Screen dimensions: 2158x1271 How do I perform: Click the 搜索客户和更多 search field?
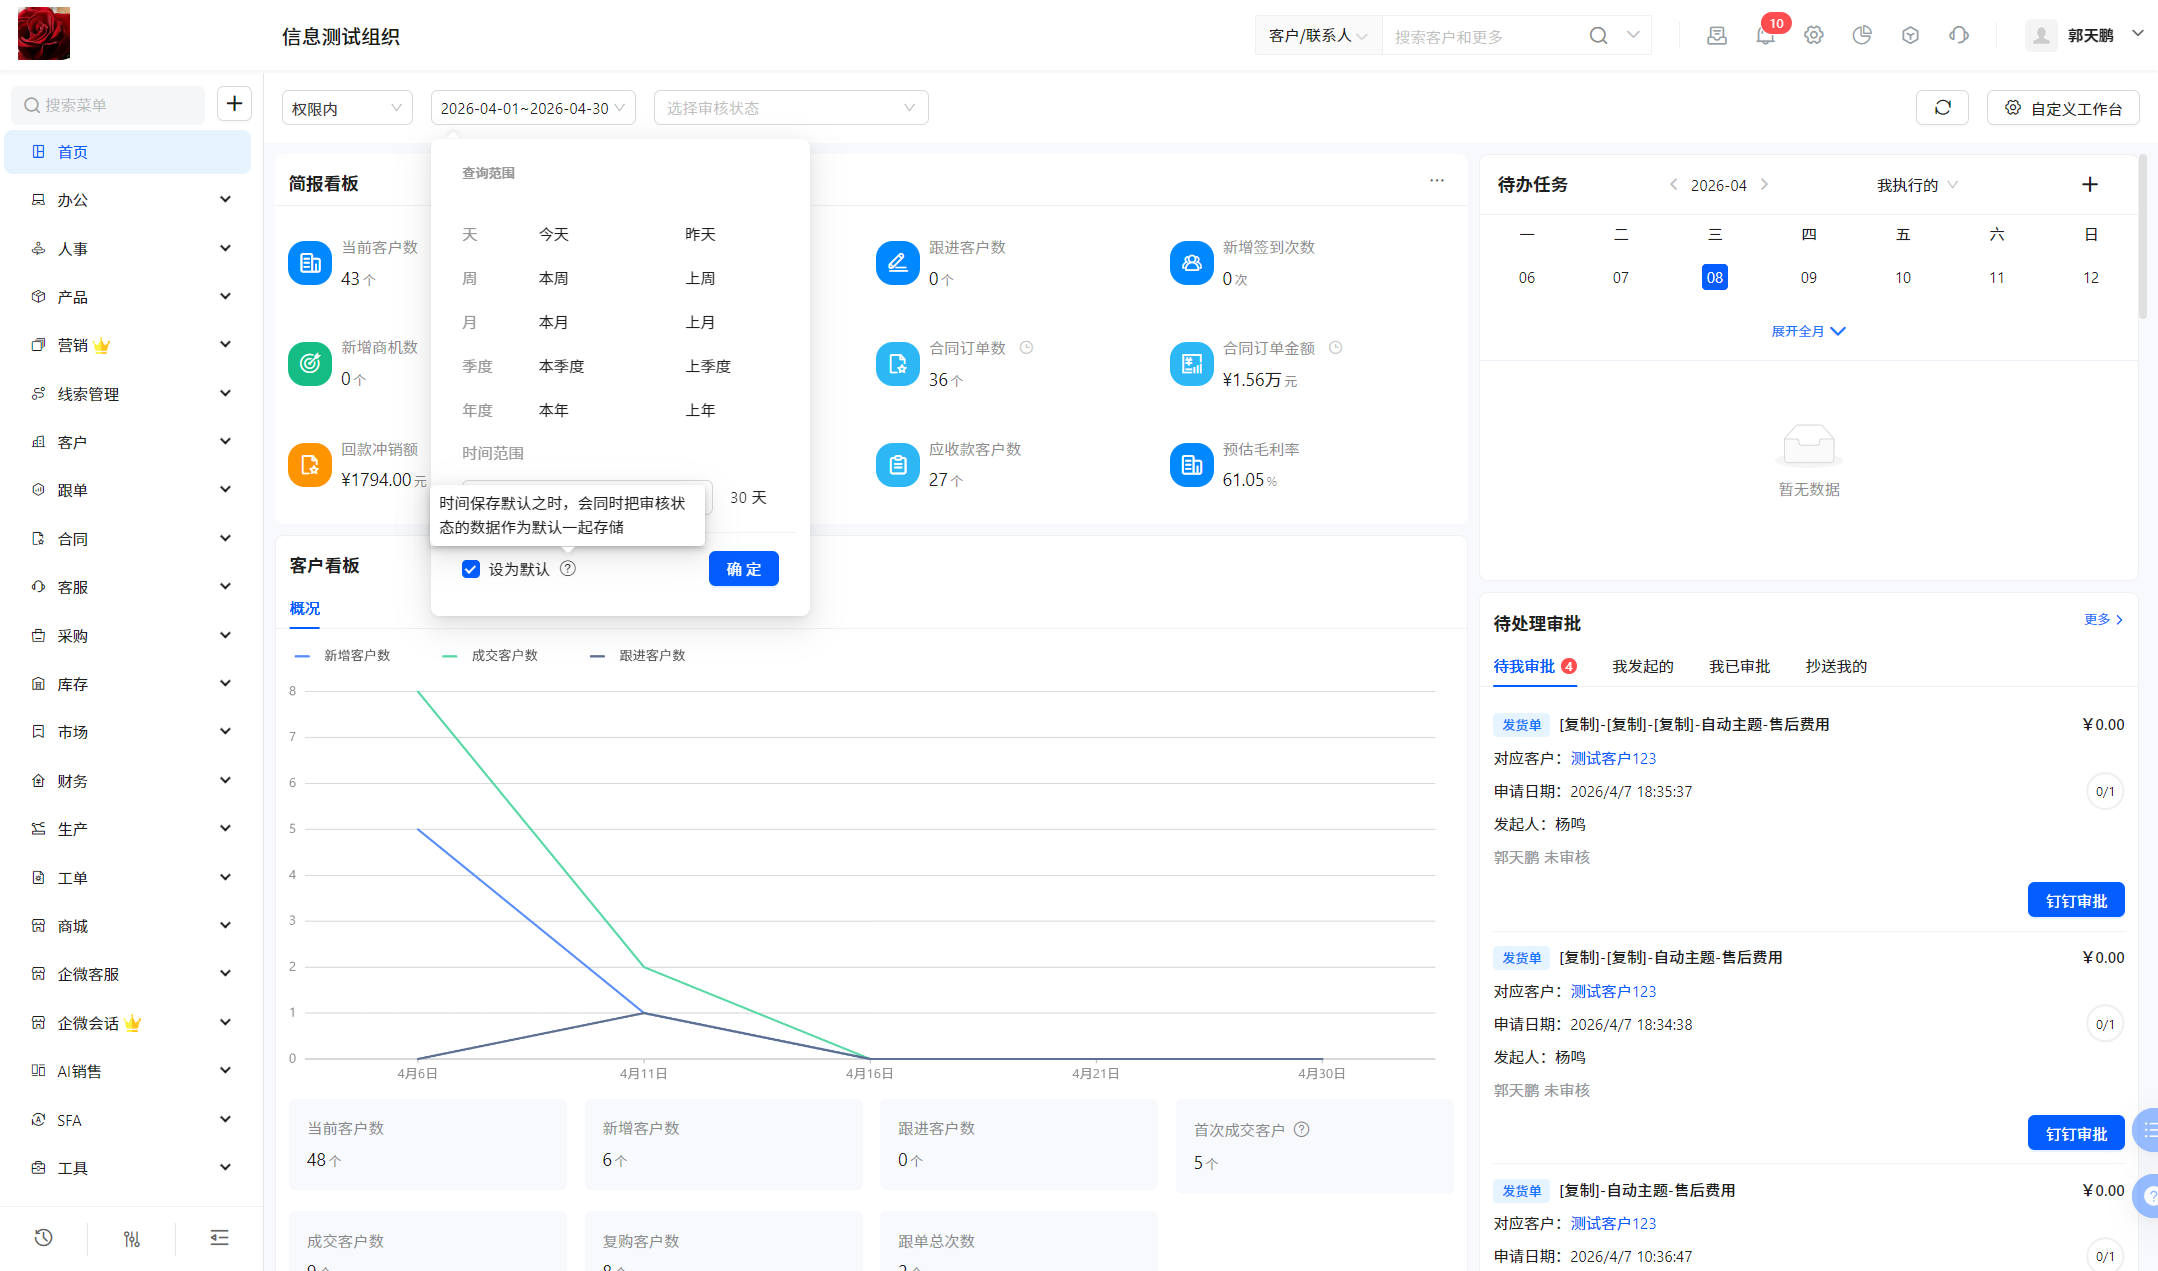1485,36
